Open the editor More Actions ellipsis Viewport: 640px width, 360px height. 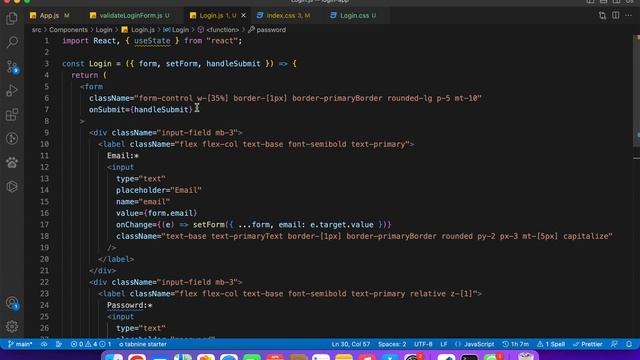point(629,16)
